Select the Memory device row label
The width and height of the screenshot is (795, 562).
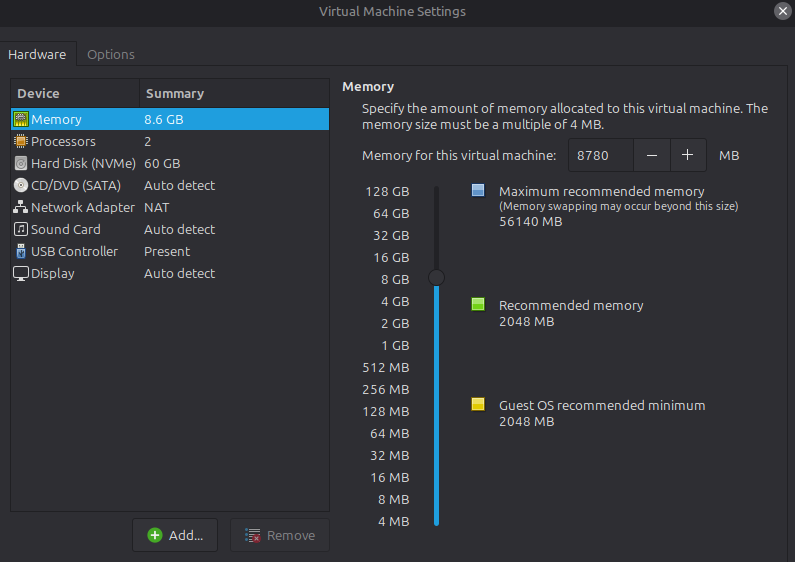pyautogui.click(x=56, y=119)
